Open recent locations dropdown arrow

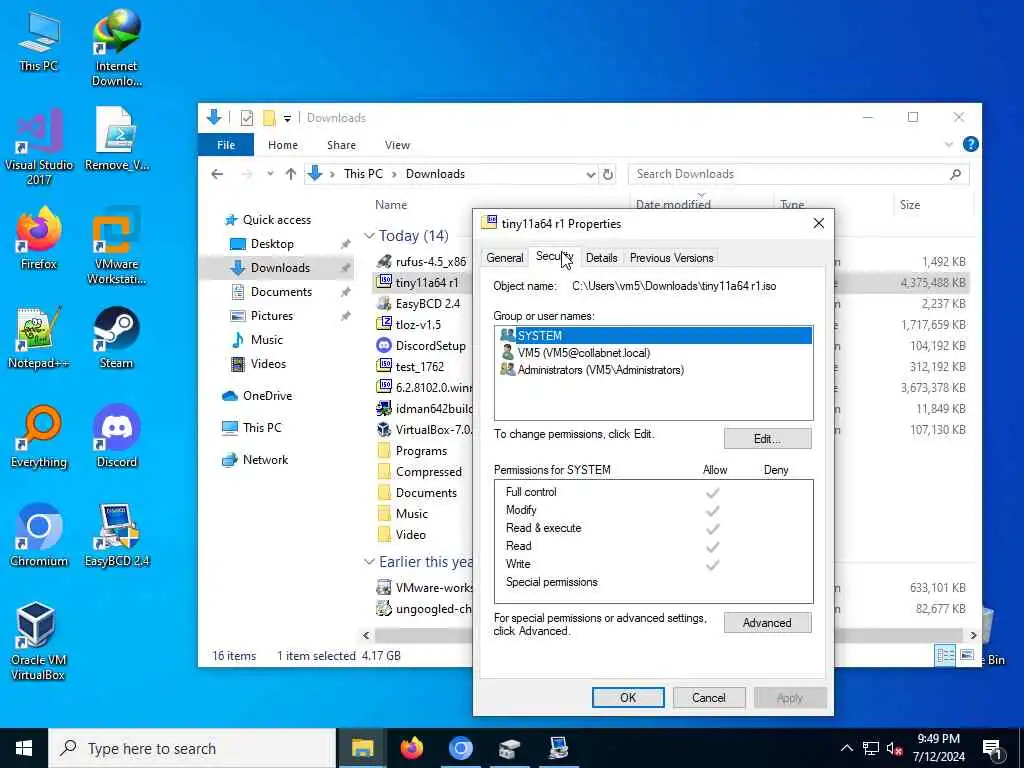(270, 174)
